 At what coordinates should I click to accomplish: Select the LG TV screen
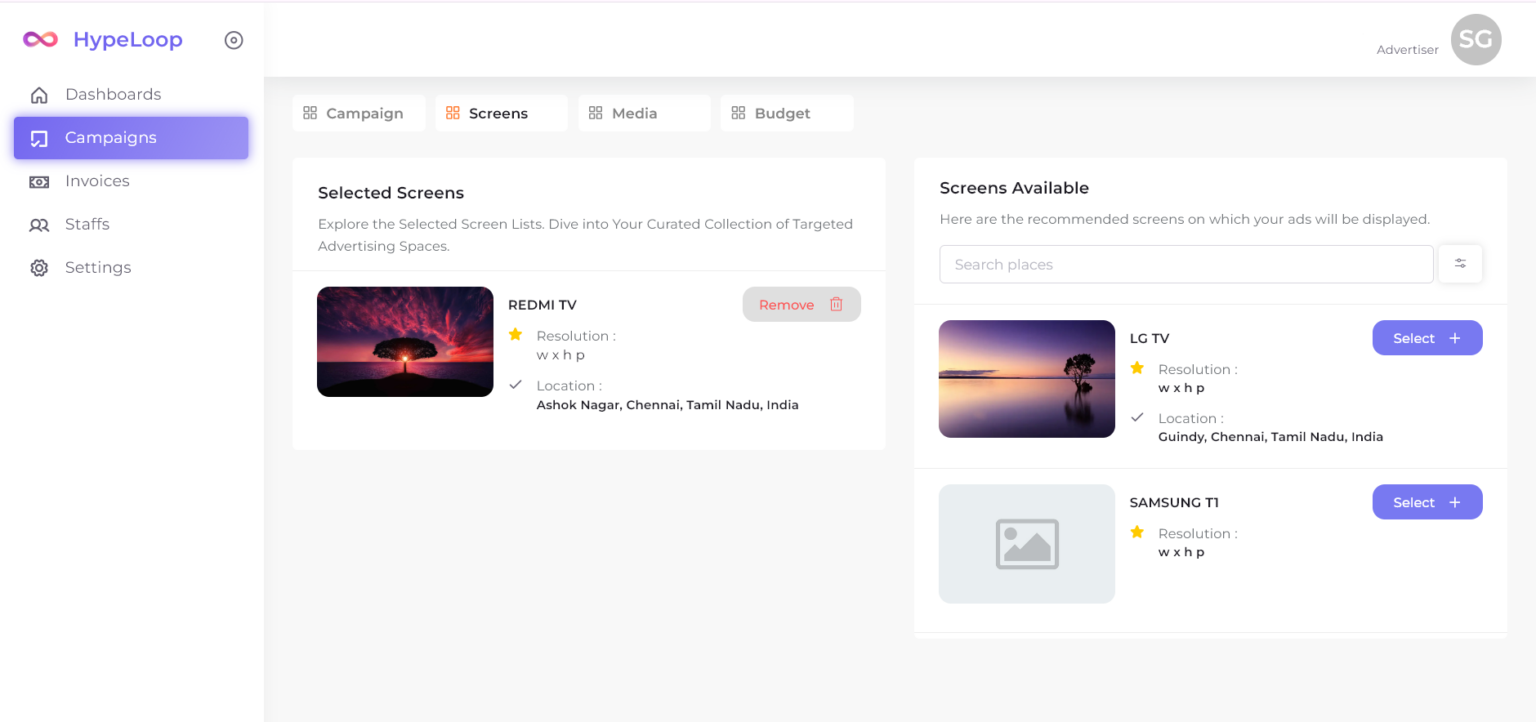(x=1426, y=338)
